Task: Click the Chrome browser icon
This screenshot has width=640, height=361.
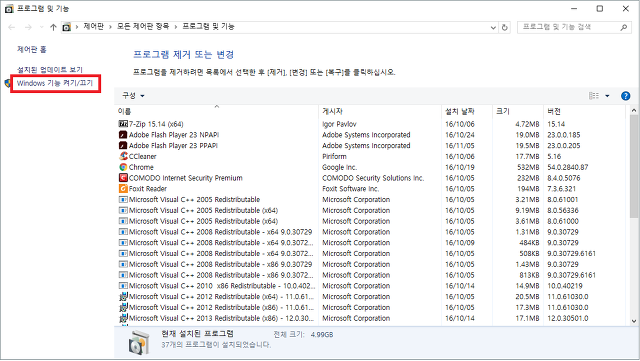Action: click(x=123, y=167)
